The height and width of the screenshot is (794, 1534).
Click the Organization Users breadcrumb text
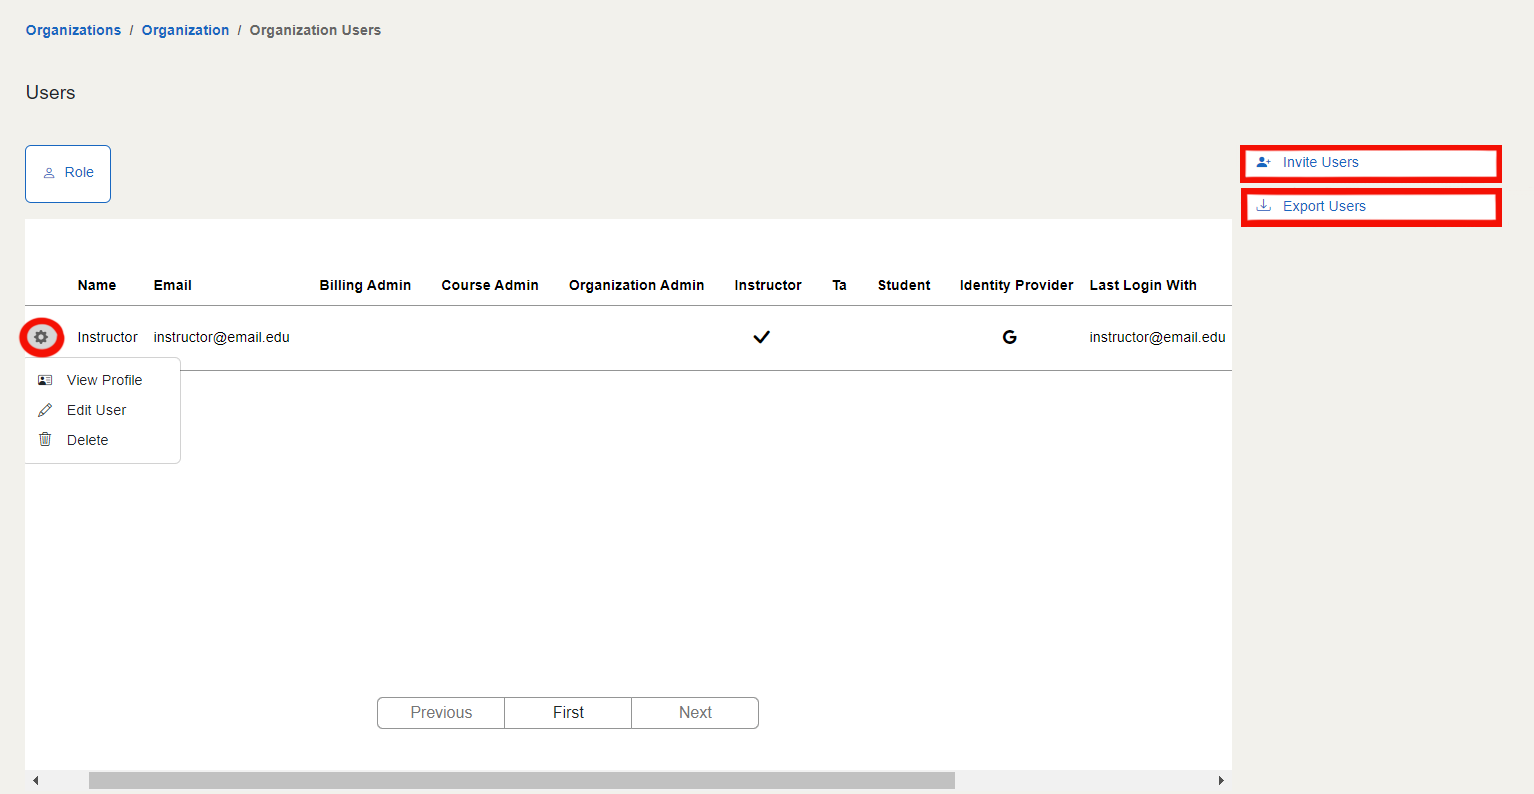(315, 30)
